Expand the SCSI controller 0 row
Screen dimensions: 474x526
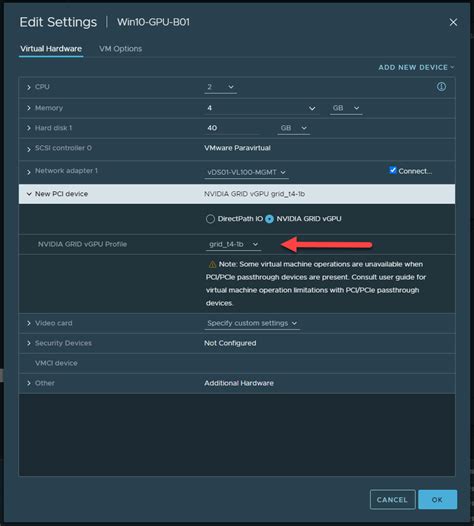(x=29, y=149)
